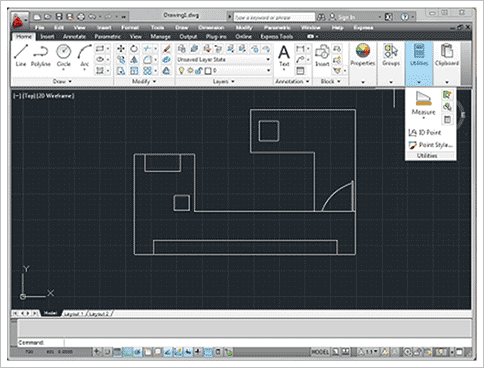
Task: Click the Scale tool in Modify panel
Action: (x=134, y=71)
